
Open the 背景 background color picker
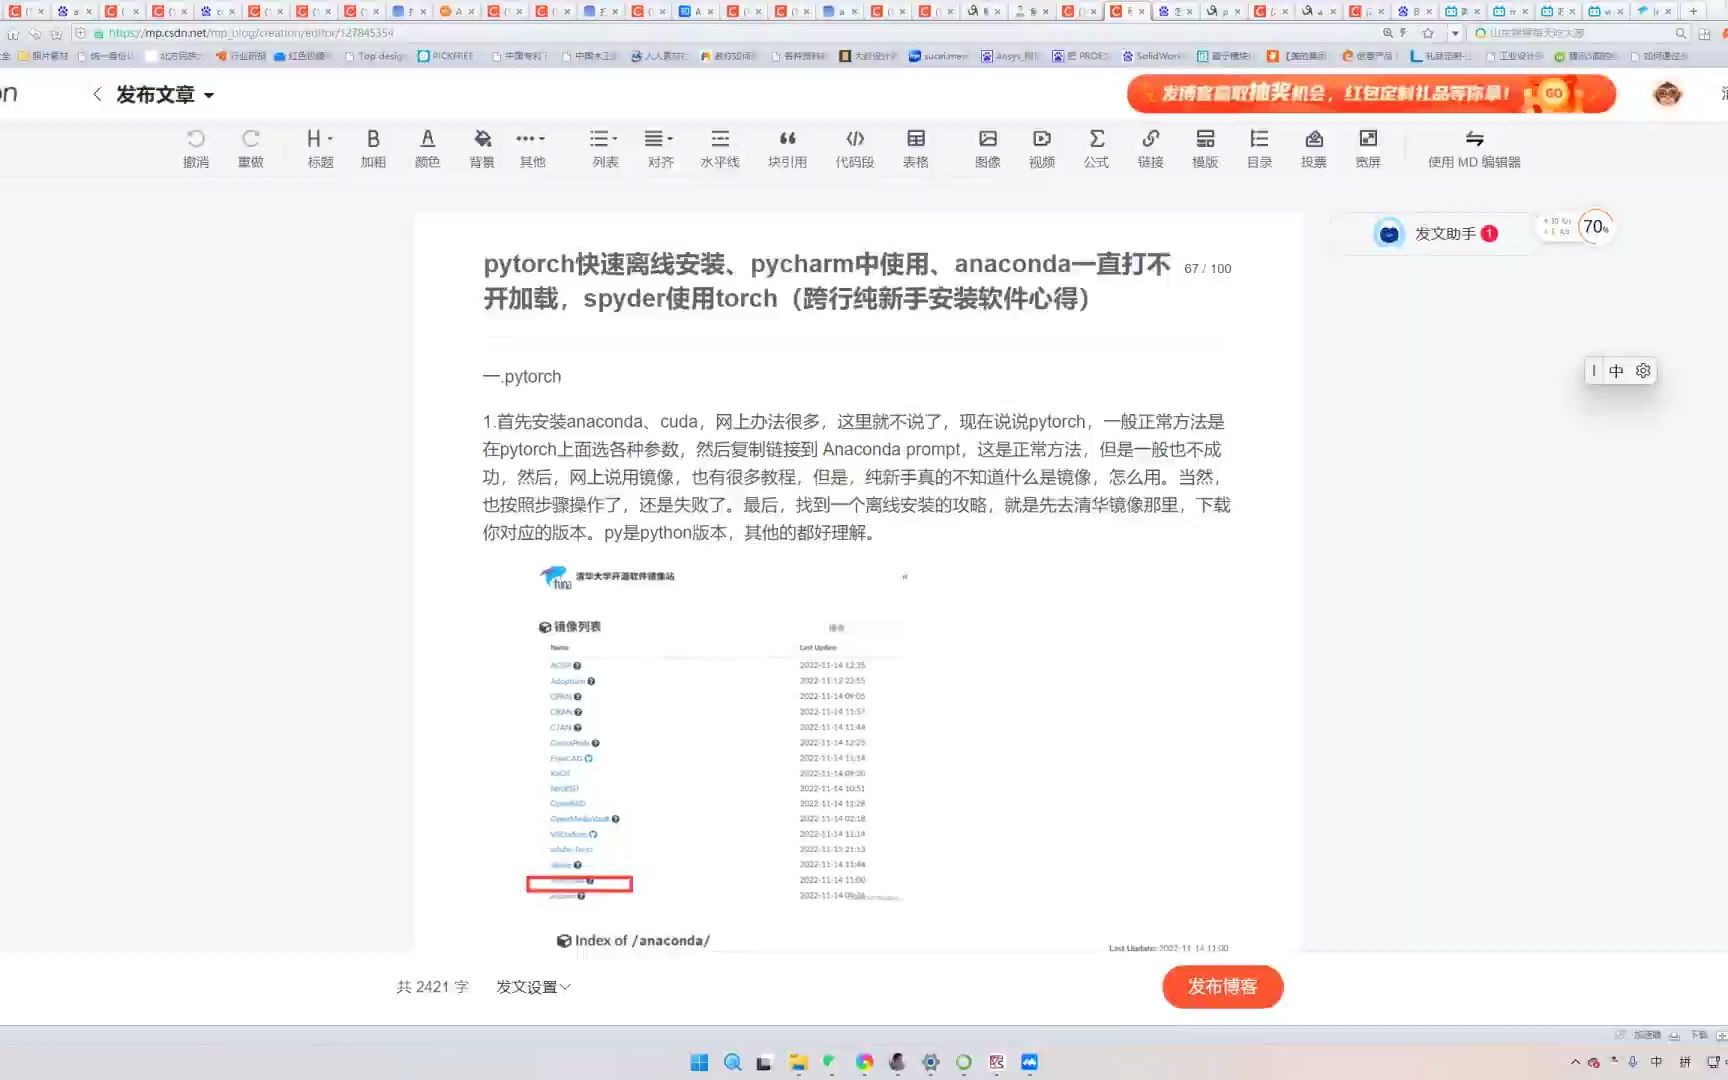[x=482, y=148]
